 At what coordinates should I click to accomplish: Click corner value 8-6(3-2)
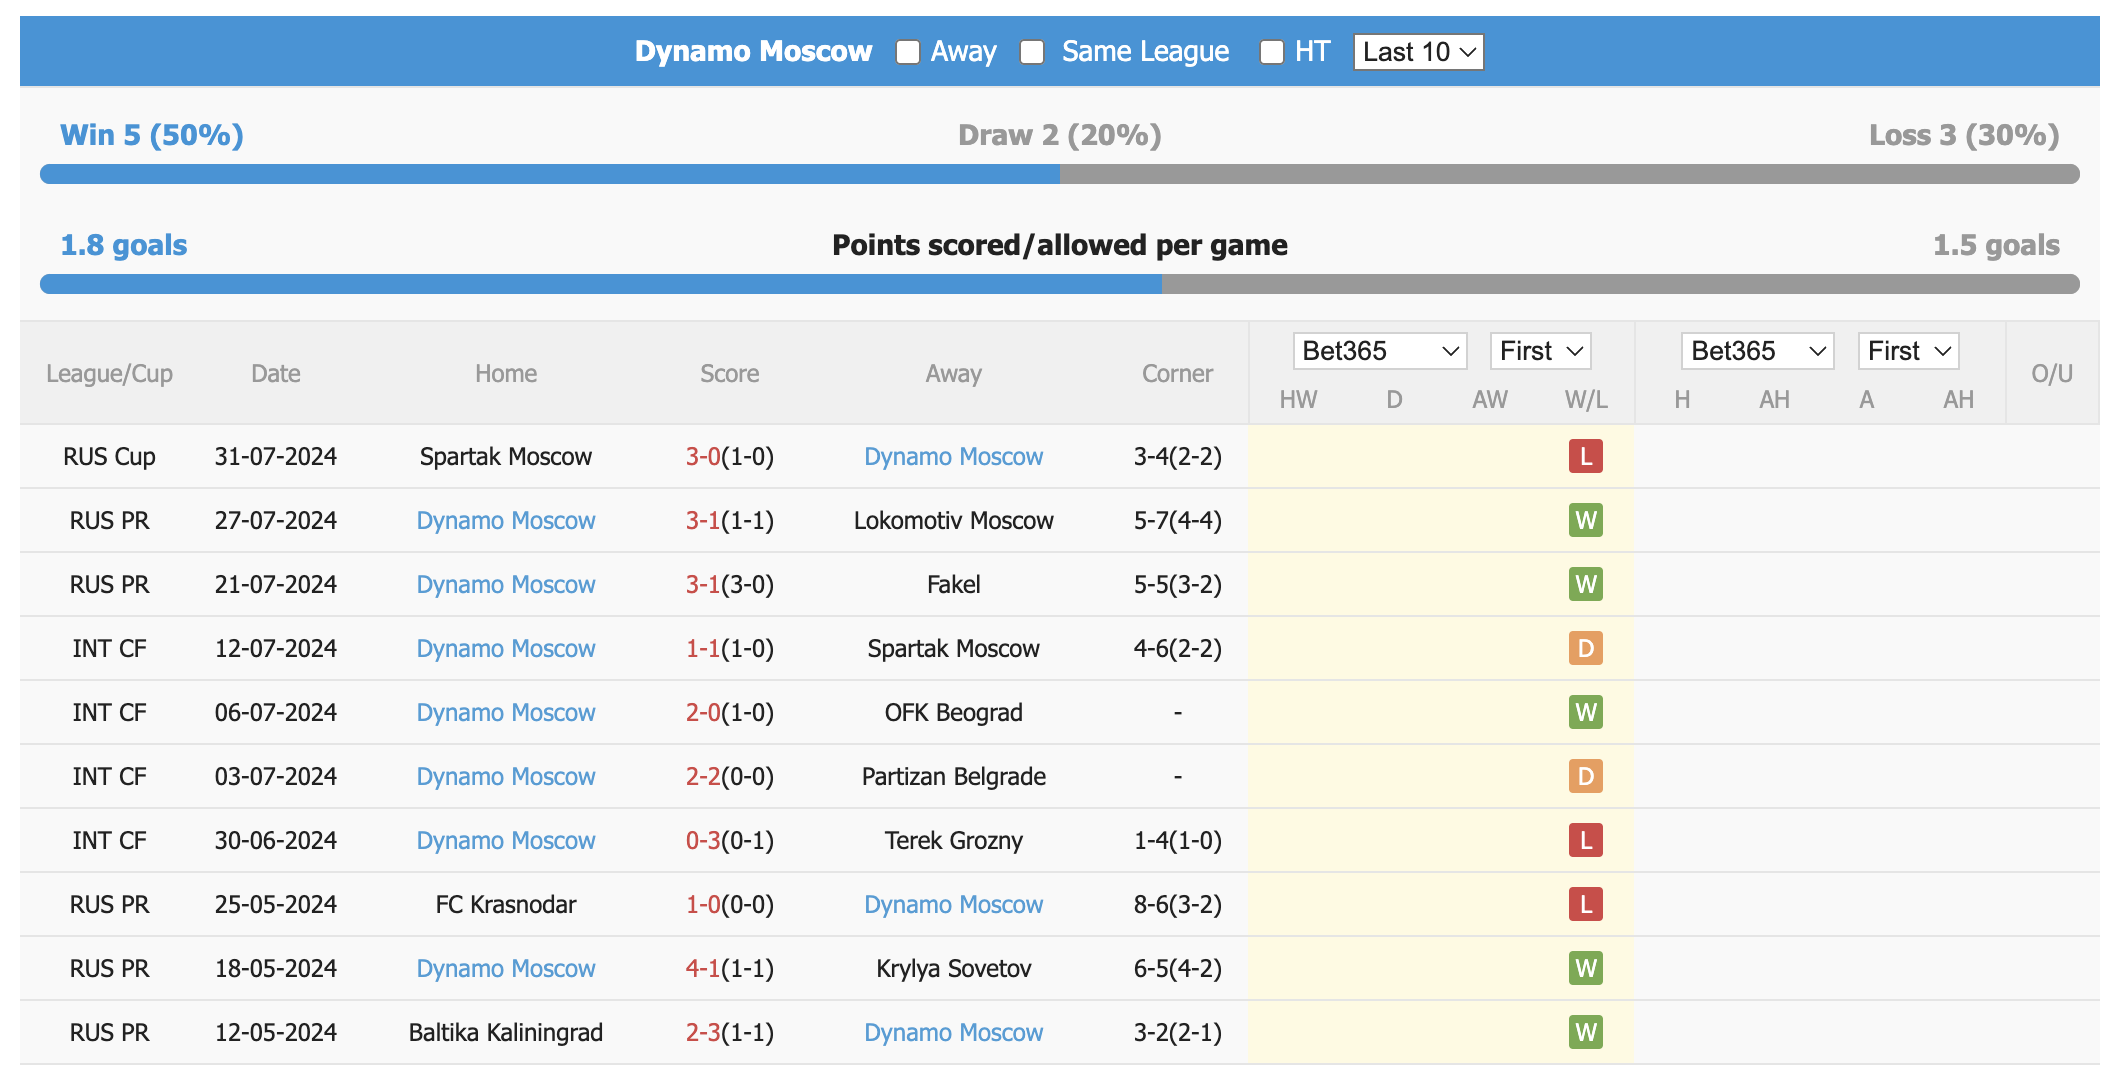tap(1178, 905)
